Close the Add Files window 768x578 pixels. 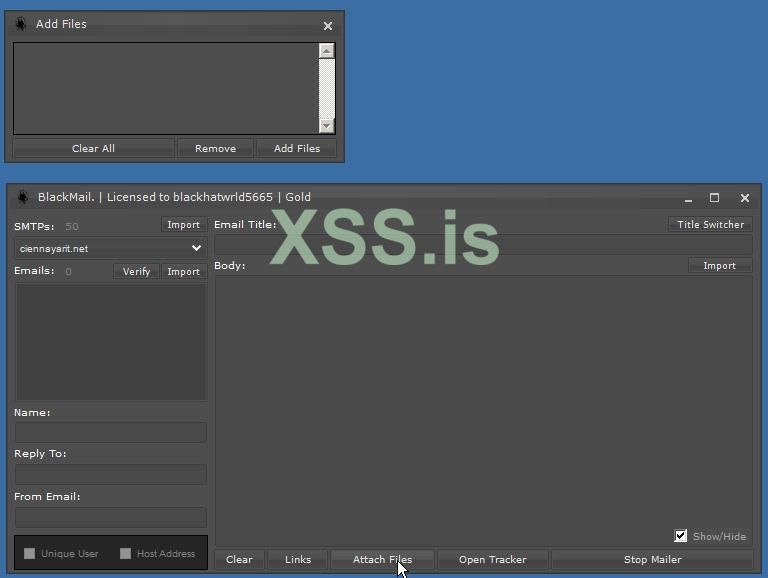click(328, 26)
